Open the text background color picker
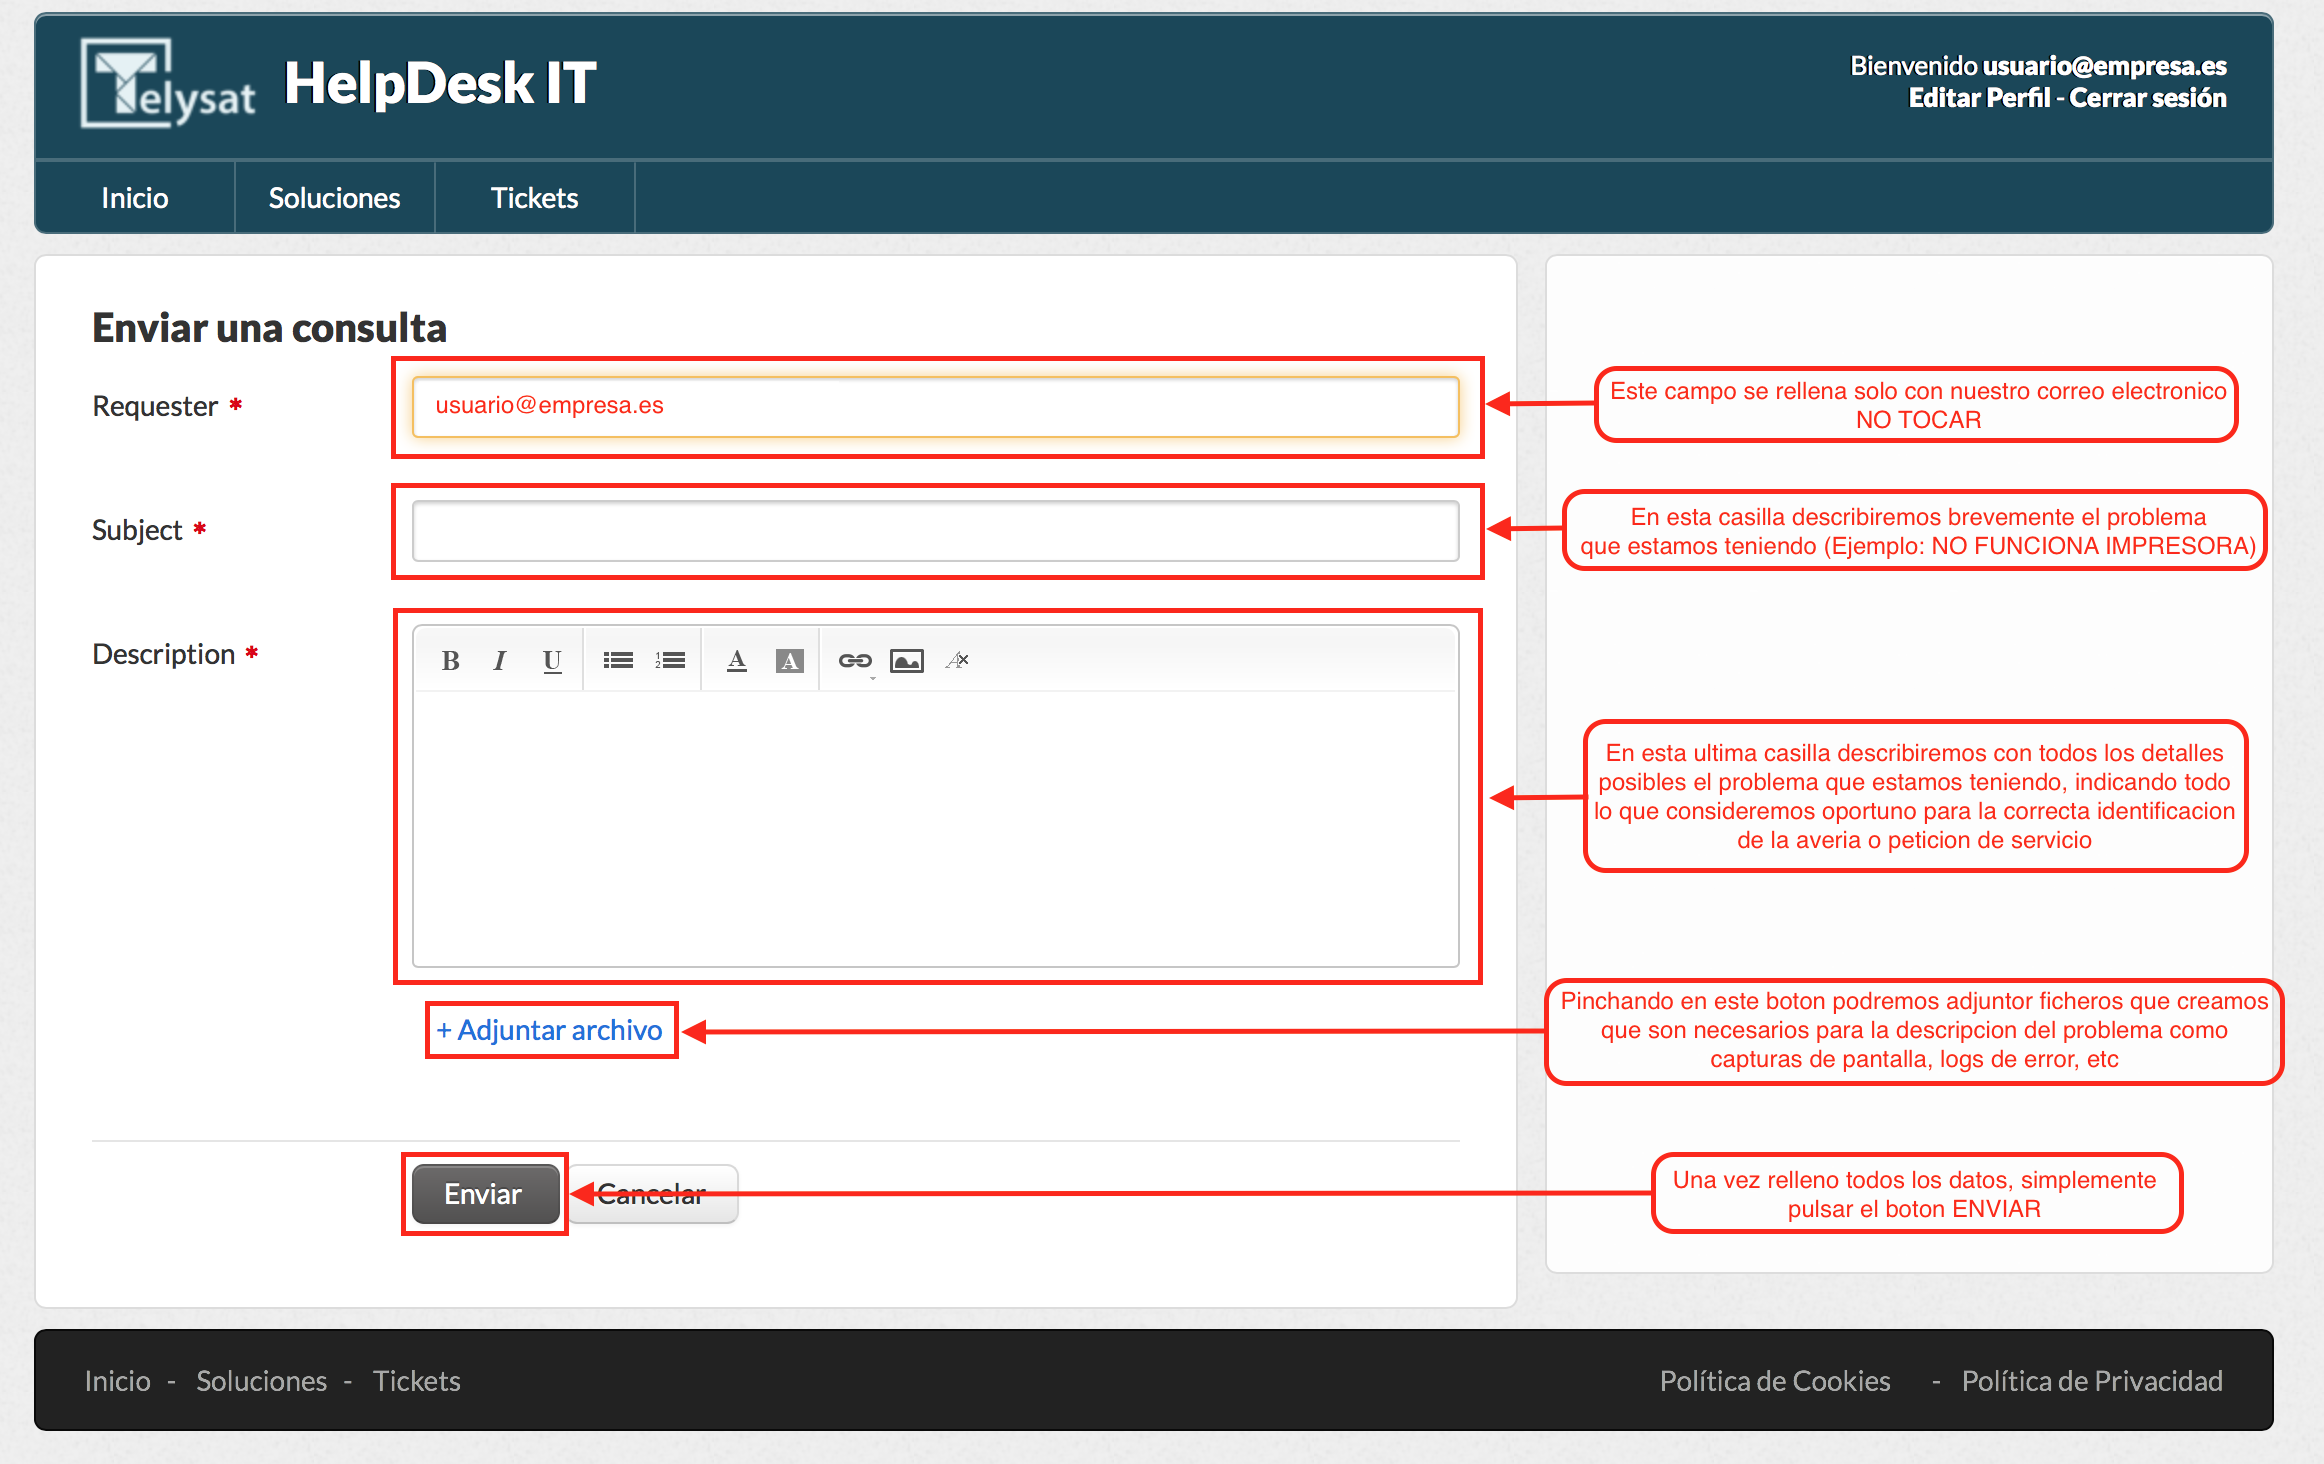2324x1464 pixels. coord(789,660)
